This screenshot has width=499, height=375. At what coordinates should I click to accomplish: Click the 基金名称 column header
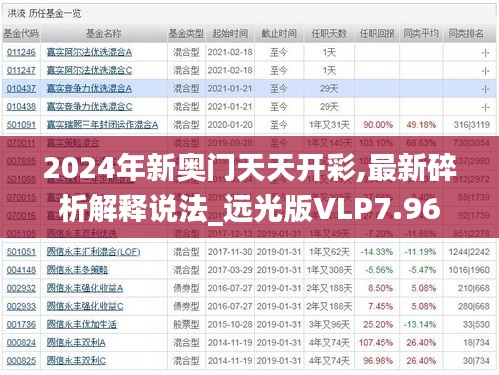click(104, 33)
